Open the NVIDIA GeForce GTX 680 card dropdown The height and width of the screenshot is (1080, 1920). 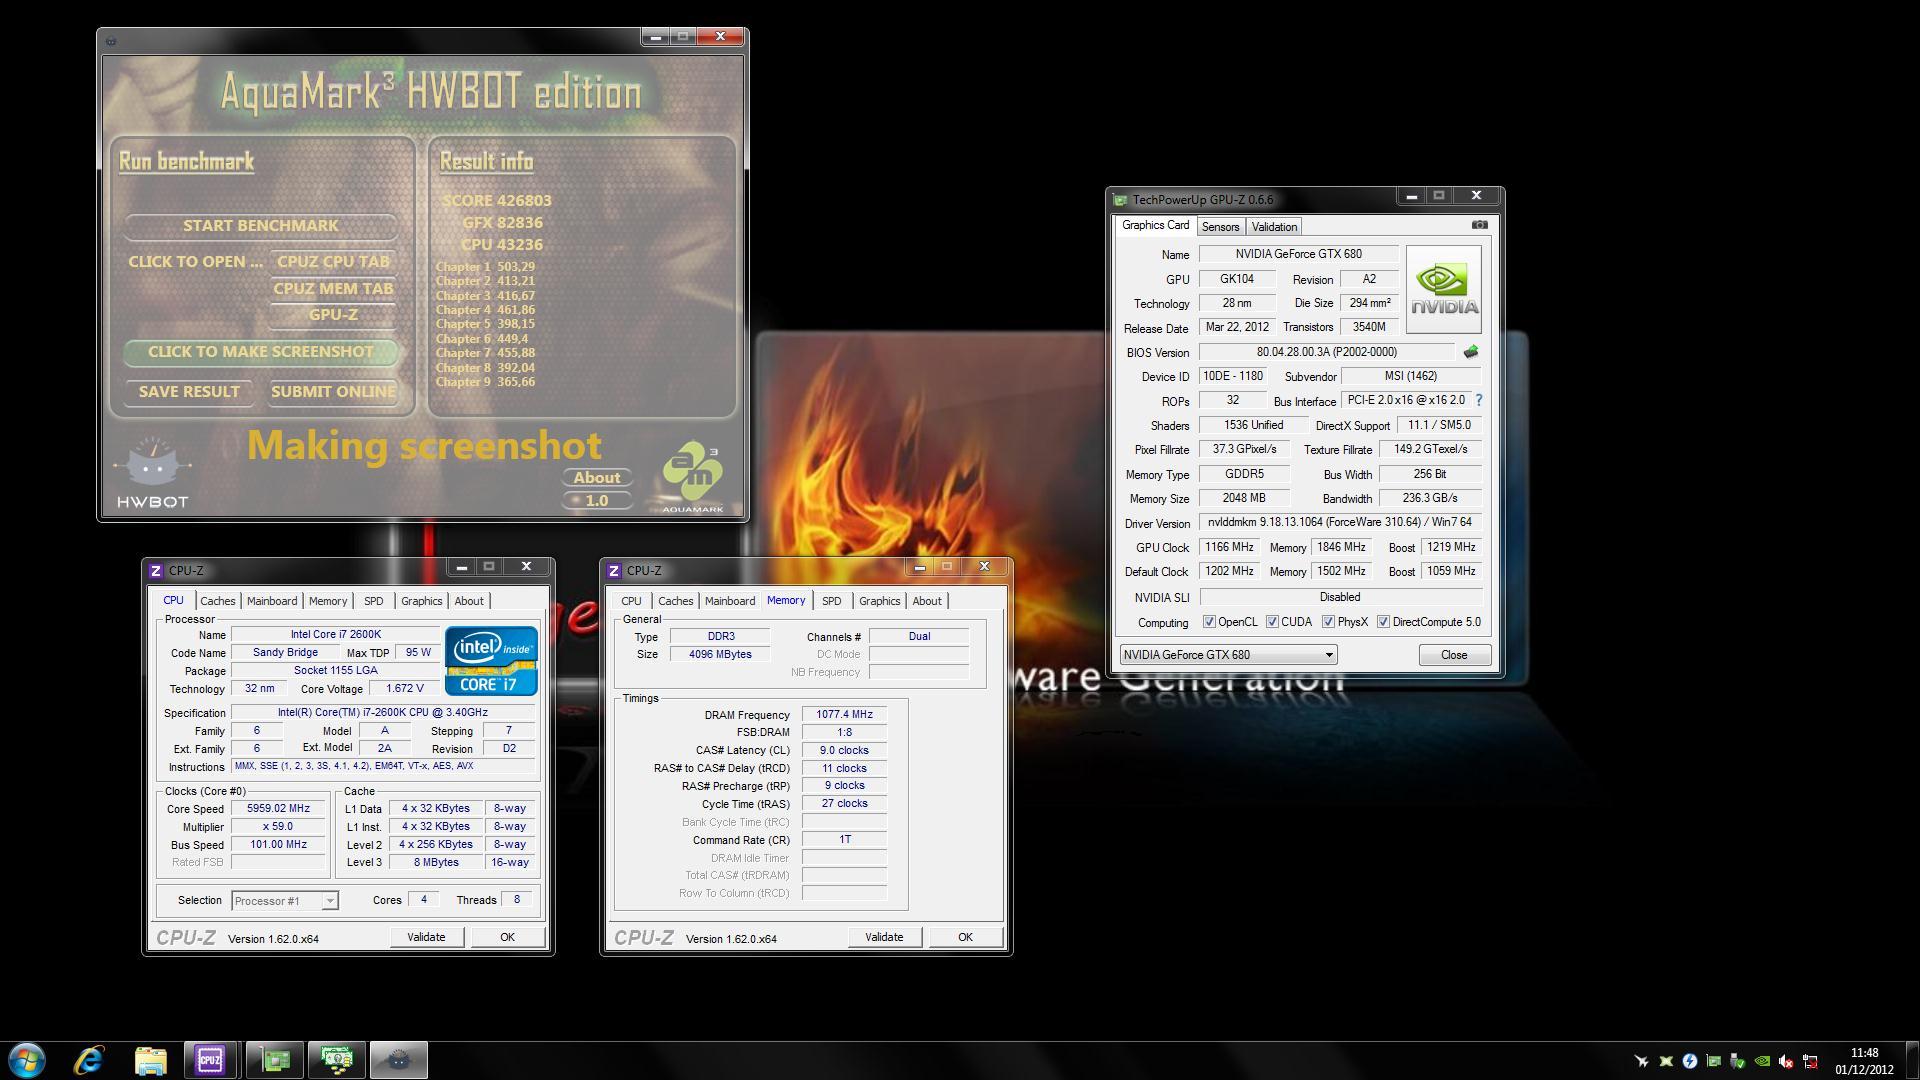pyautogui.click(x=1228, y=655)
